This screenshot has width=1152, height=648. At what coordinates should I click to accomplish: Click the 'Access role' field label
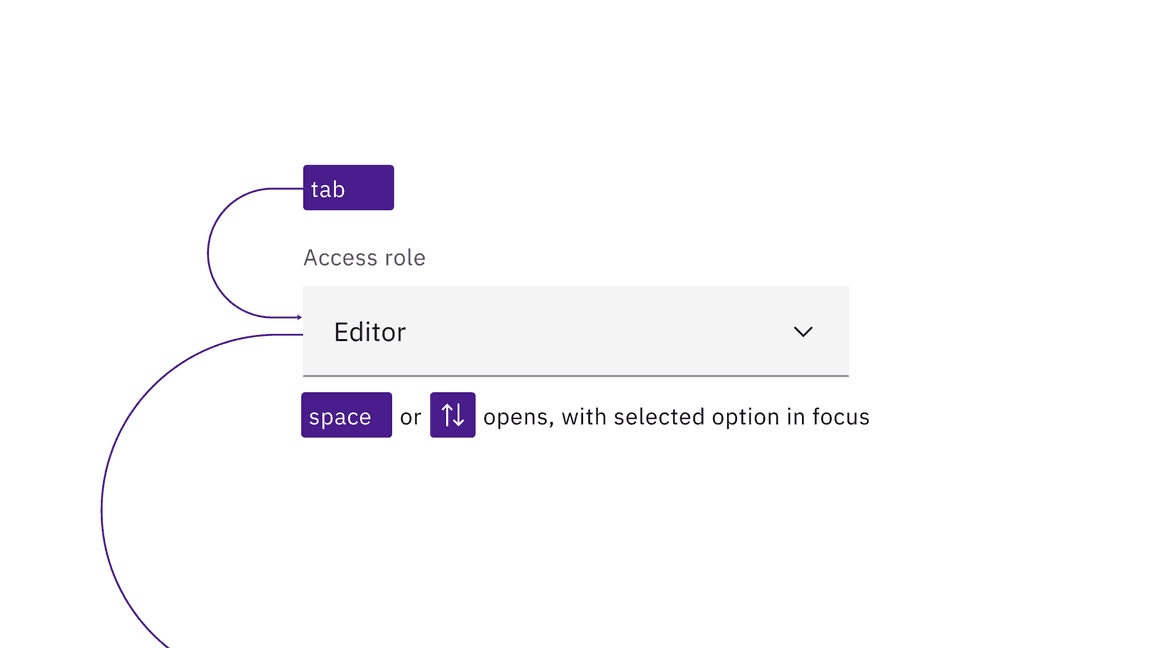[x=364, y=257]
